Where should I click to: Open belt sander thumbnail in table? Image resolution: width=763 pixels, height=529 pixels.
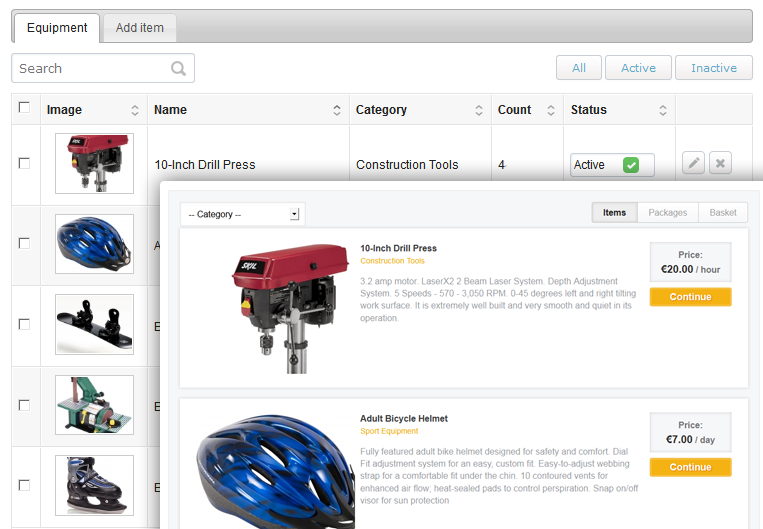pyautogui.click(x=94, y=405)
